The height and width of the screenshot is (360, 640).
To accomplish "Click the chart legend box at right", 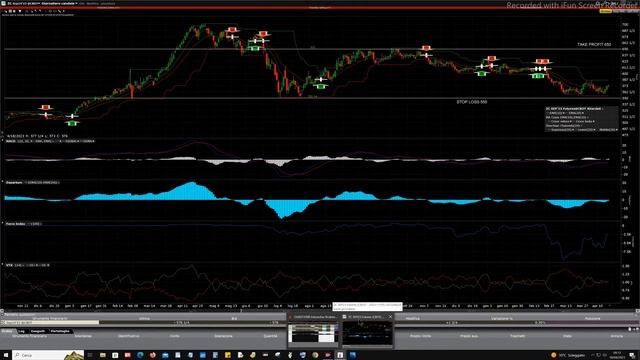I will (x=581, y=119).
